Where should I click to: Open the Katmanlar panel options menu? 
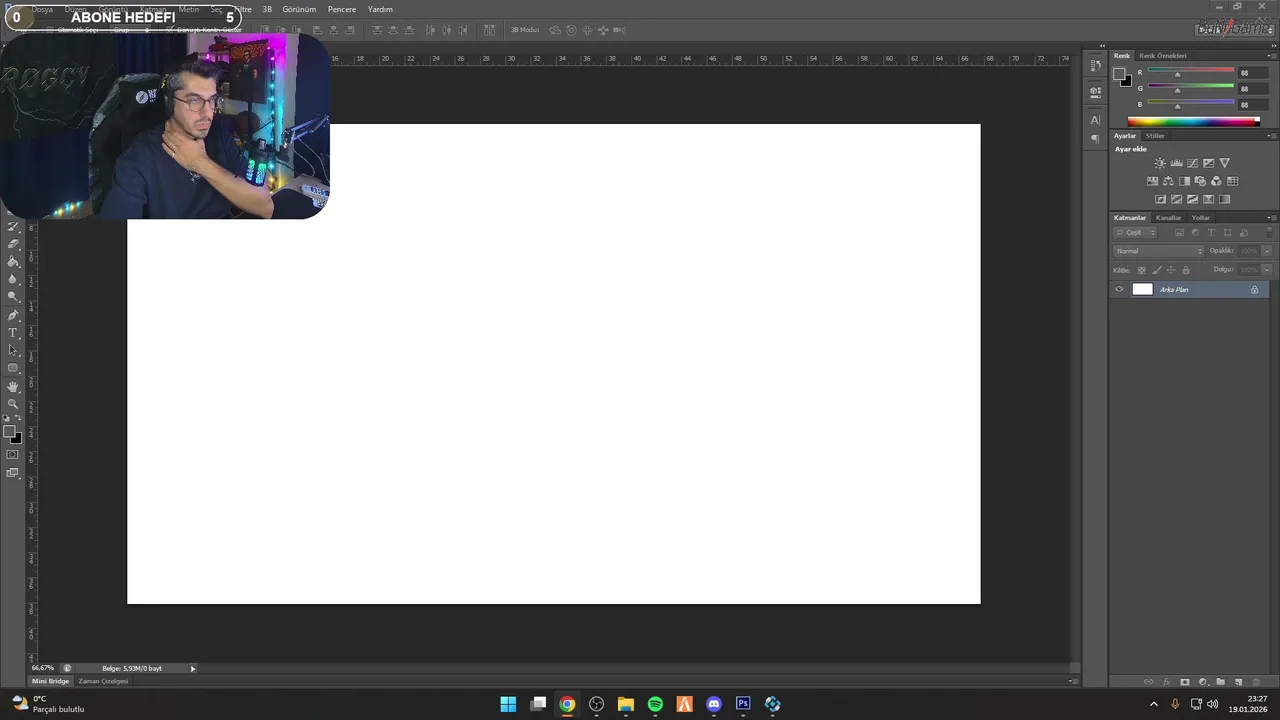(1272, 218)
